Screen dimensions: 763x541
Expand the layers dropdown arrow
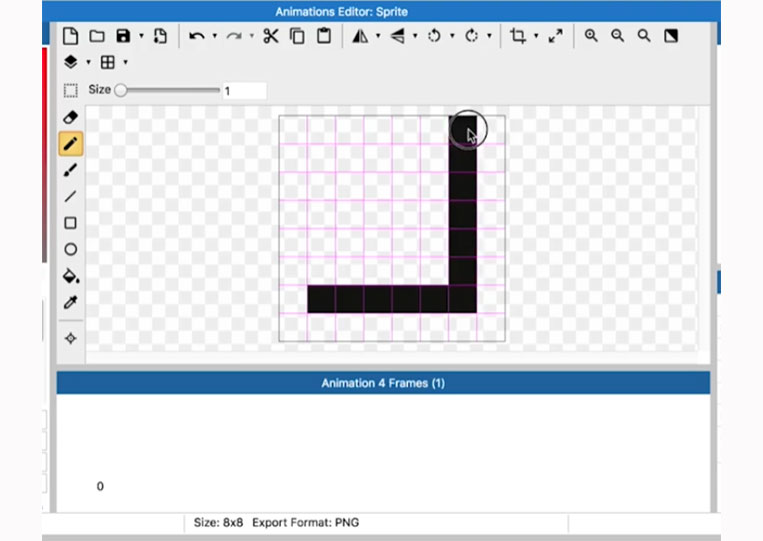[x=89, y=62]
